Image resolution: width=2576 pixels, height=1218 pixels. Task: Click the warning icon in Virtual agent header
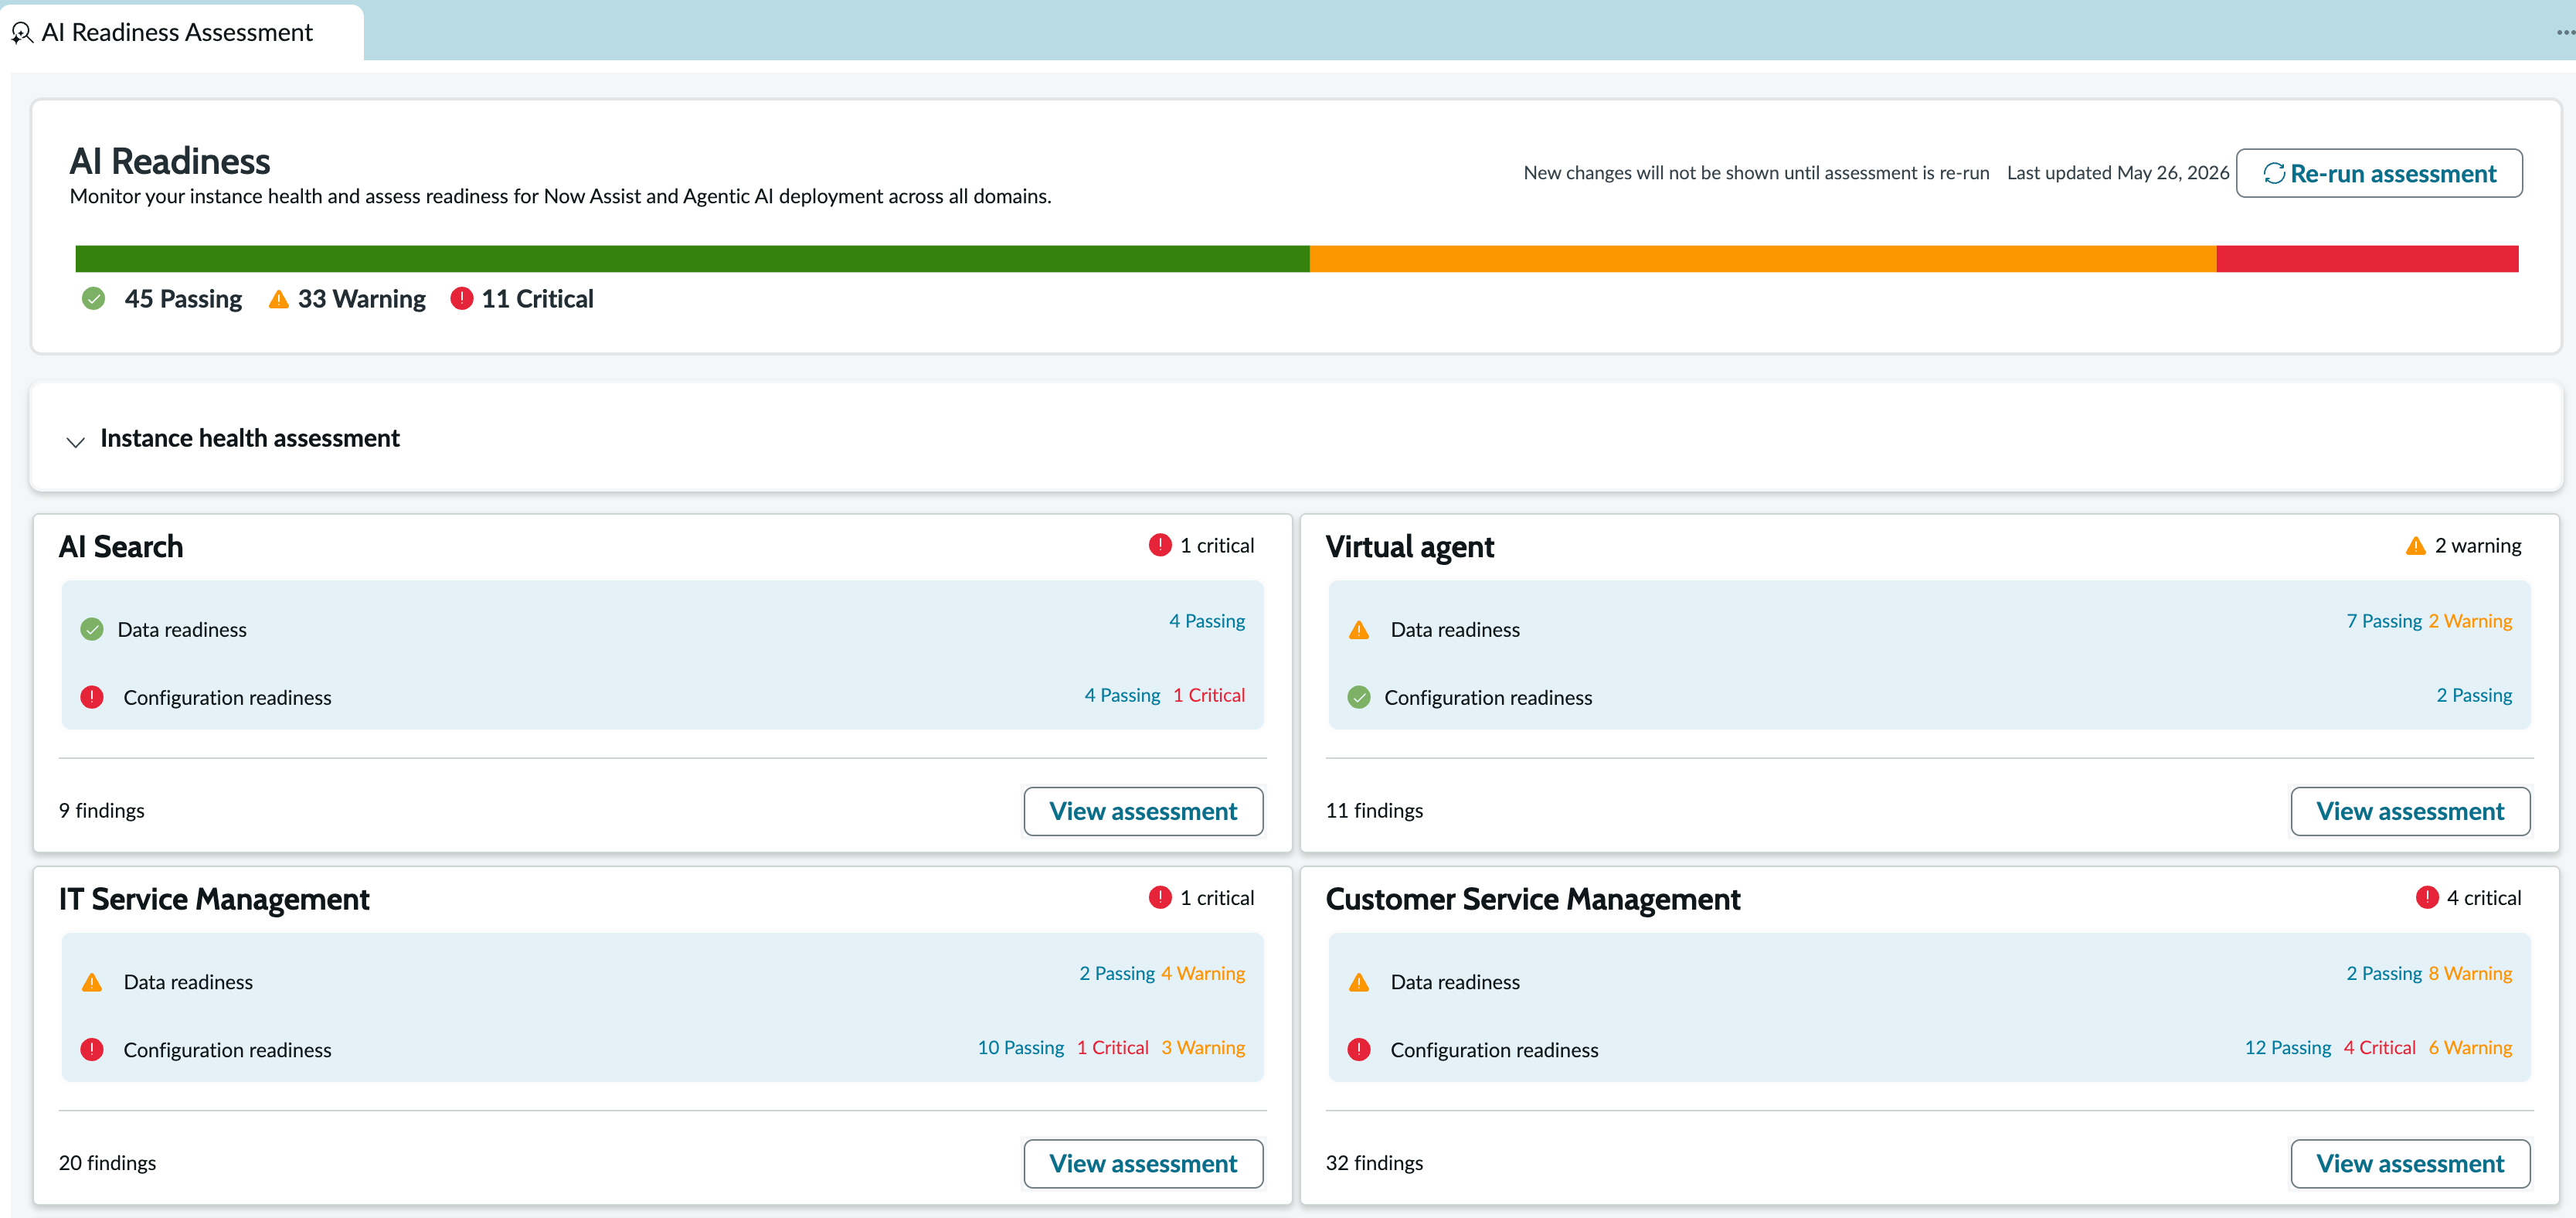coord(2415,545)
